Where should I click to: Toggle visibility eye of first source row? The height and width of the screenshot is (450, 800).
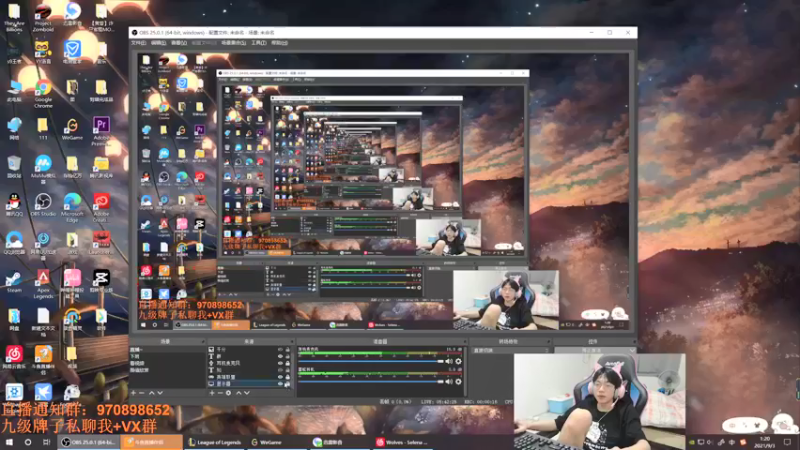click(x=280, y=349)
